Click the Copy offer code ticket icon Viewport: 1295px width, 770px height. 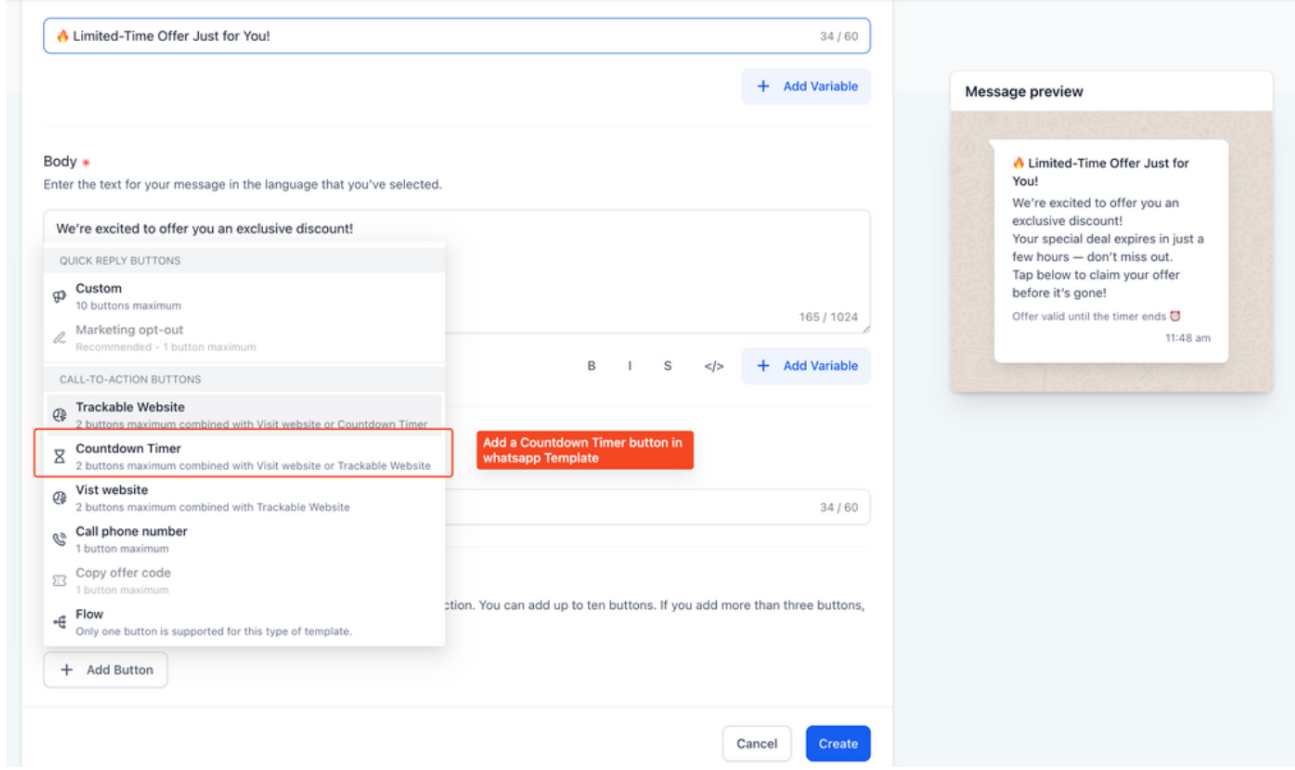coord(59,580)
